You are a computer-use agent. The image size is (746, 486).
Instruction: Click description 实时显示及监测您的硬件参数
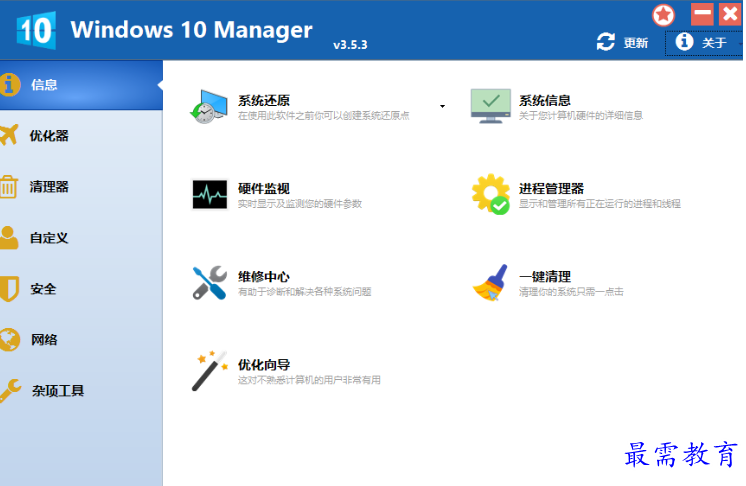[300, 204]
